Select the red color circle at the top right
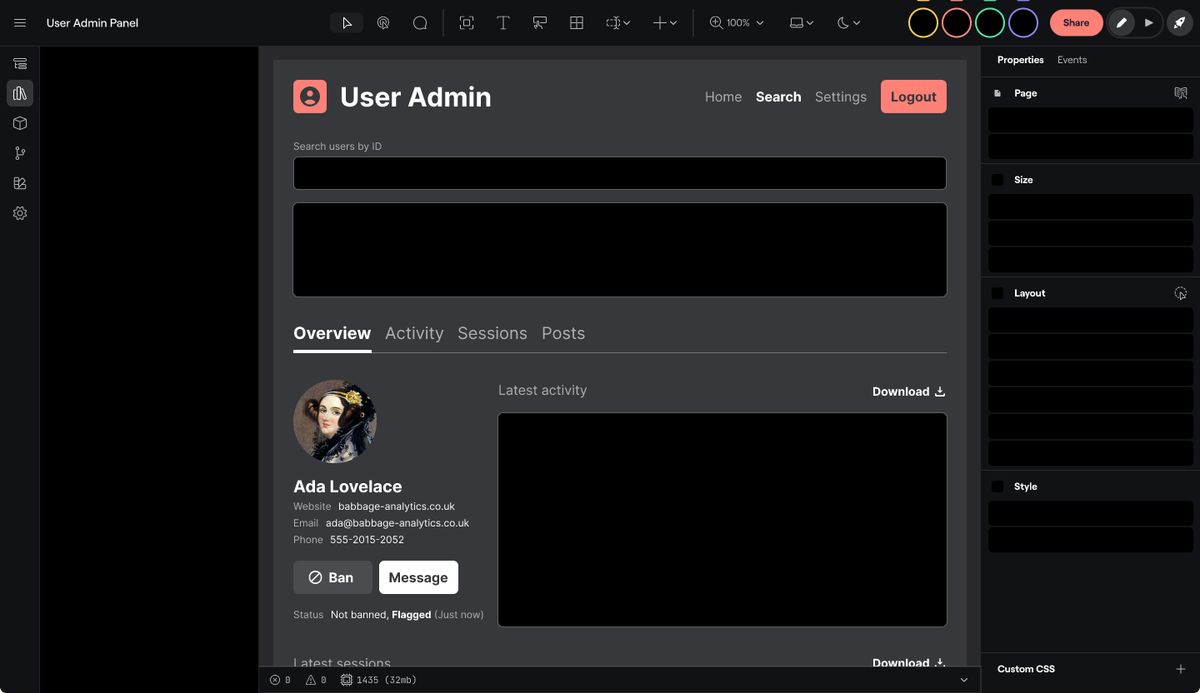Image resolution: width=1200 pixels, height=693 pixels. tap(955, 22)
